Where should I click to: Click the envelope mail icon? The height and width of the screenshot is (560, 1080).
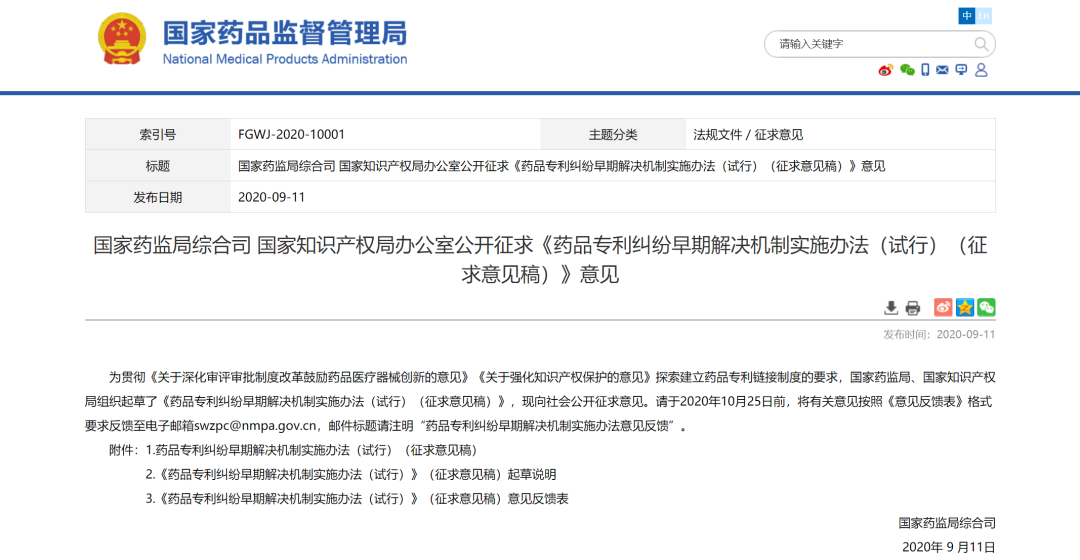click(x=942, y=70)
